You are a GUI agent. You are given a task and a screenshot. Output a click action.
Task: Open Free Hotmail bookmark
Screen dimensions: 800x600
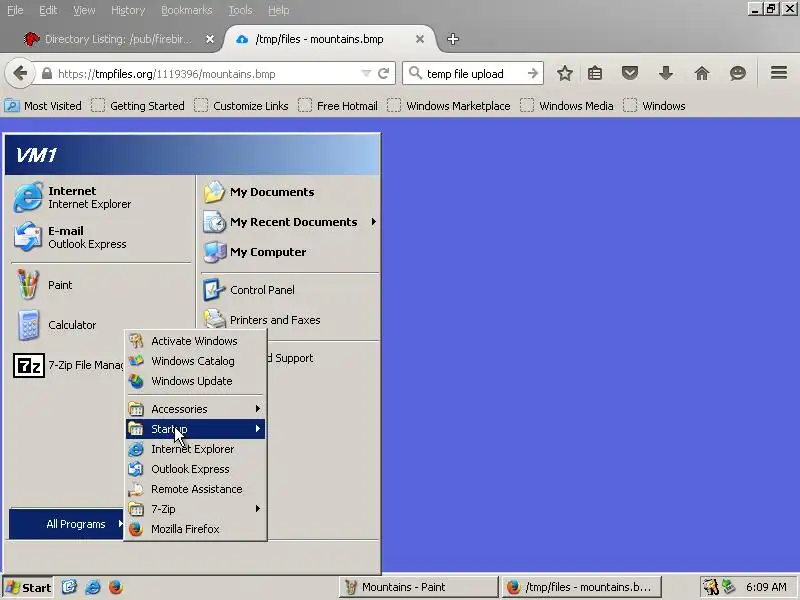click(338, 106)
